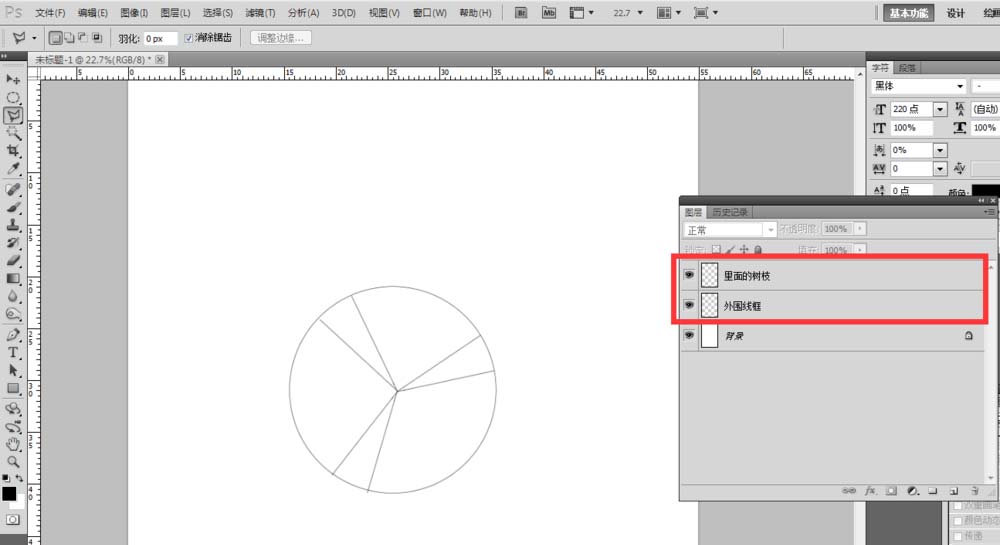Open the 滤镜(T) menu
Screen dimensions: 1000x545
[x=260, y=13]
